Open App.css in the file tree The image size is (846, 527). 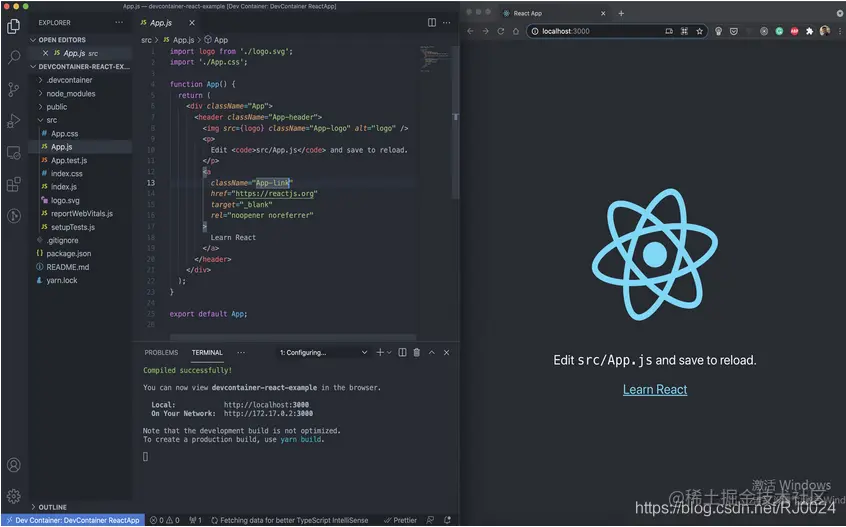[64, 133]
